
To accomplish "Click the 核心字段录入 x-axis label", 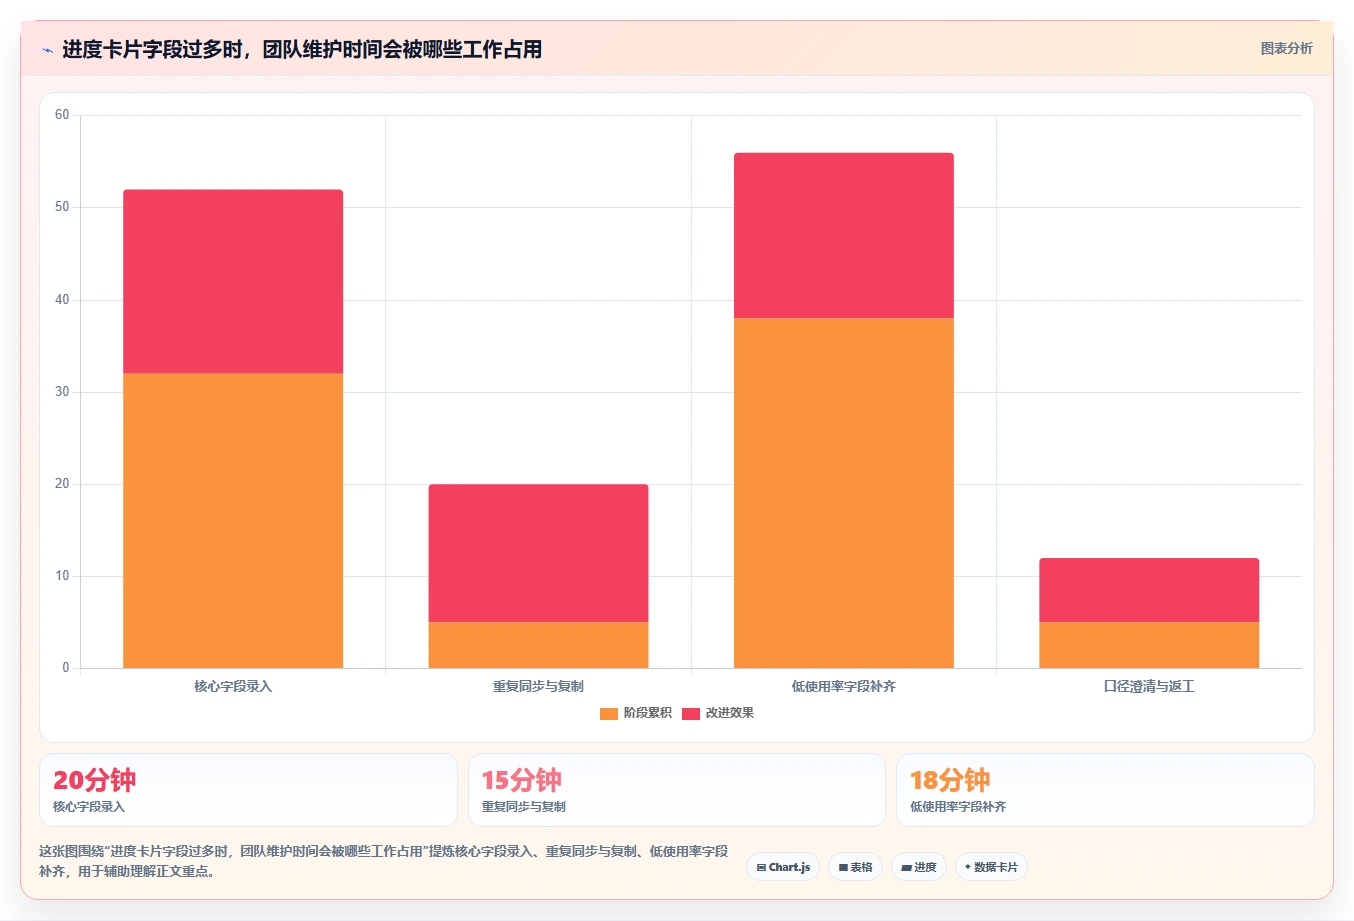I will pos(233,686).
